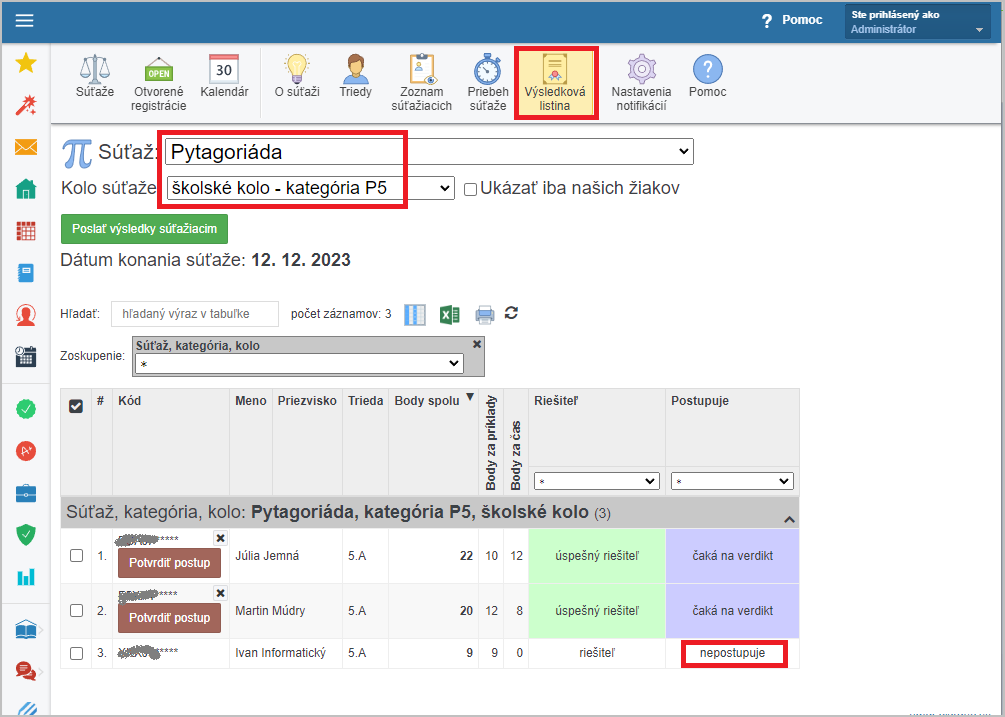This screenshot has width=1005, height=717.
Task: Click the X in Júlia Jemná row
Action: [x=220, y=538]
